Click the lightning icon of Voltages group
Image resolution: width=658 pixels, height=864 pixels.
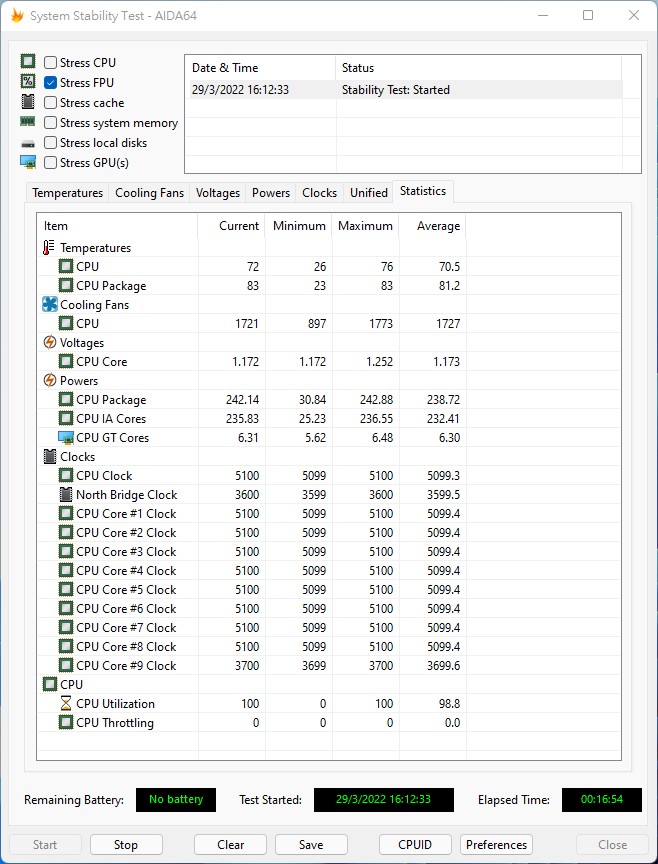50,342
